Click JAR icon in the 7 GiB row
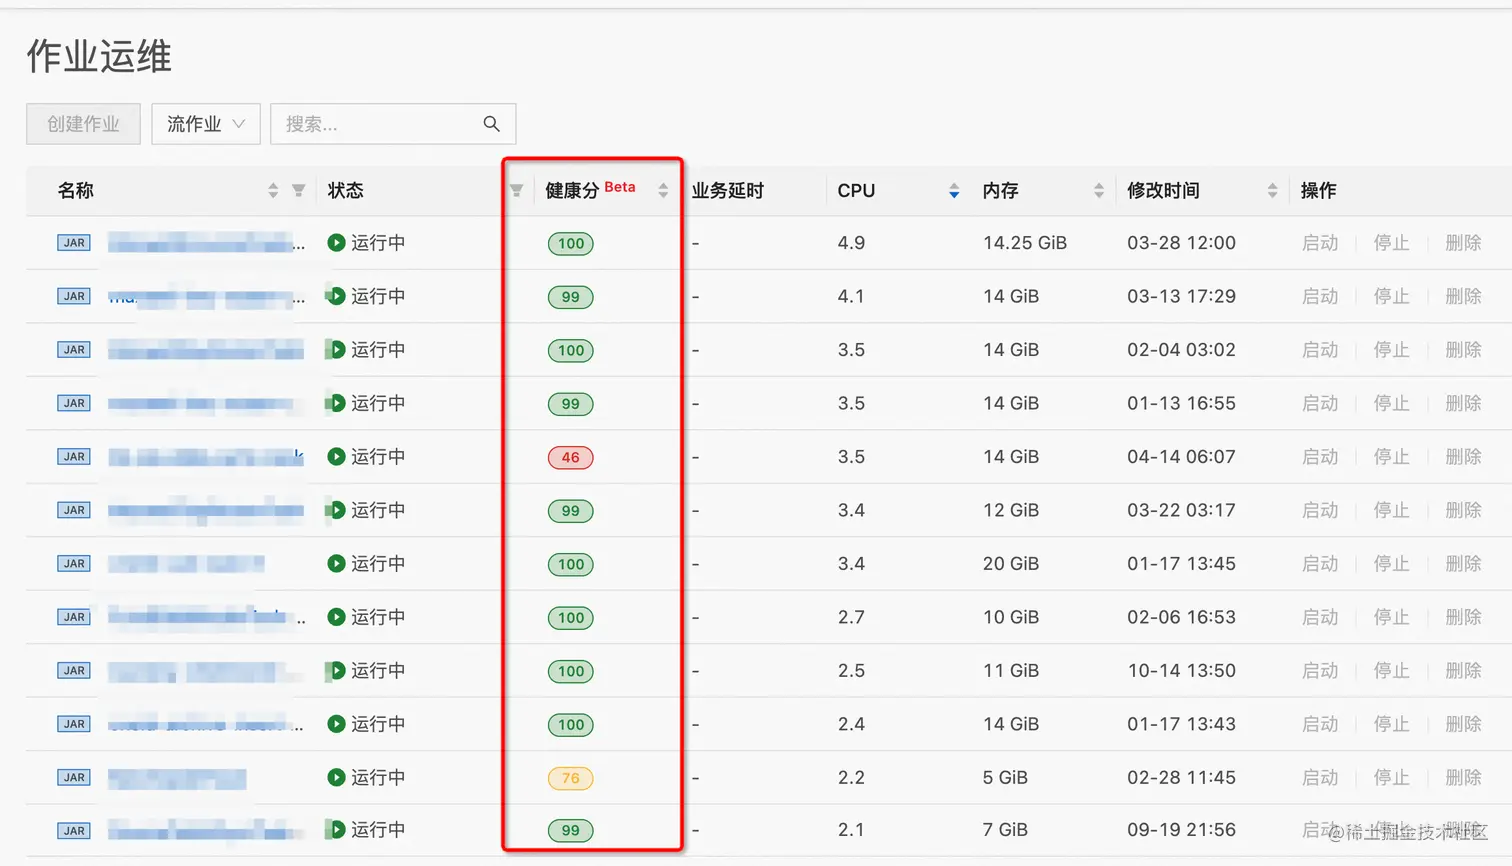 point(74,831)
